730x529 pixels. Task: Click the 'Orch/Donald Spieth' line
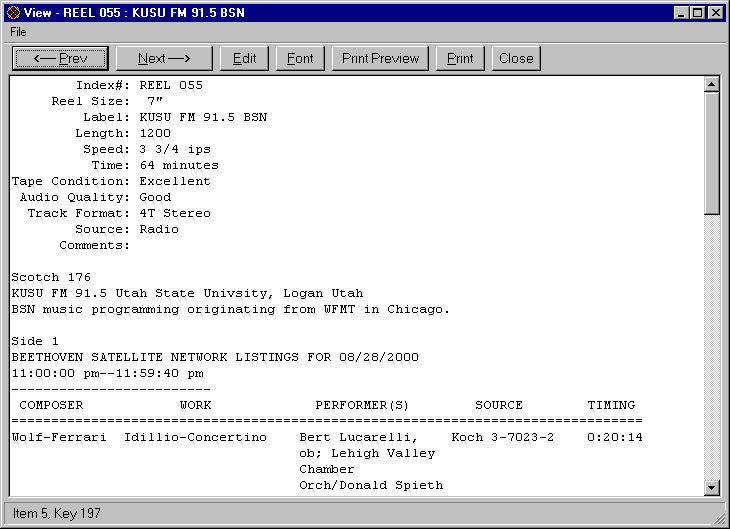point(371,485)
